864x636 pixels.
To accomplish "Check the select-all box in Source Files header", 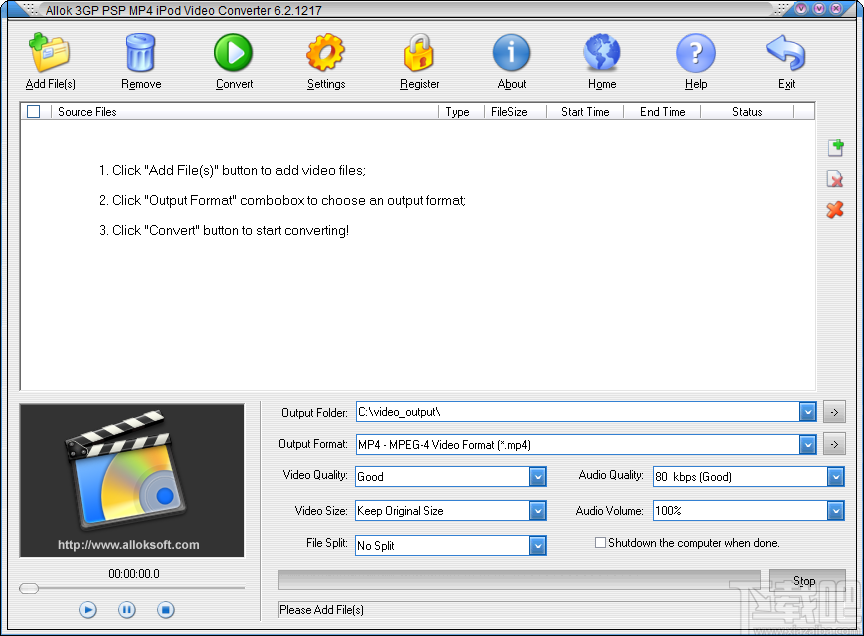I will [33, 111].
